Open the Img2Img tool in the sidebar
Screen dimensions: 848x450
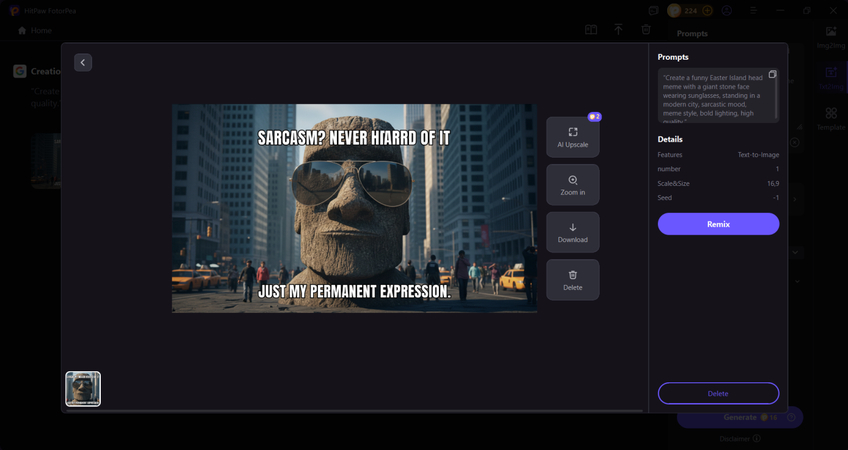[x=831, y=37]
